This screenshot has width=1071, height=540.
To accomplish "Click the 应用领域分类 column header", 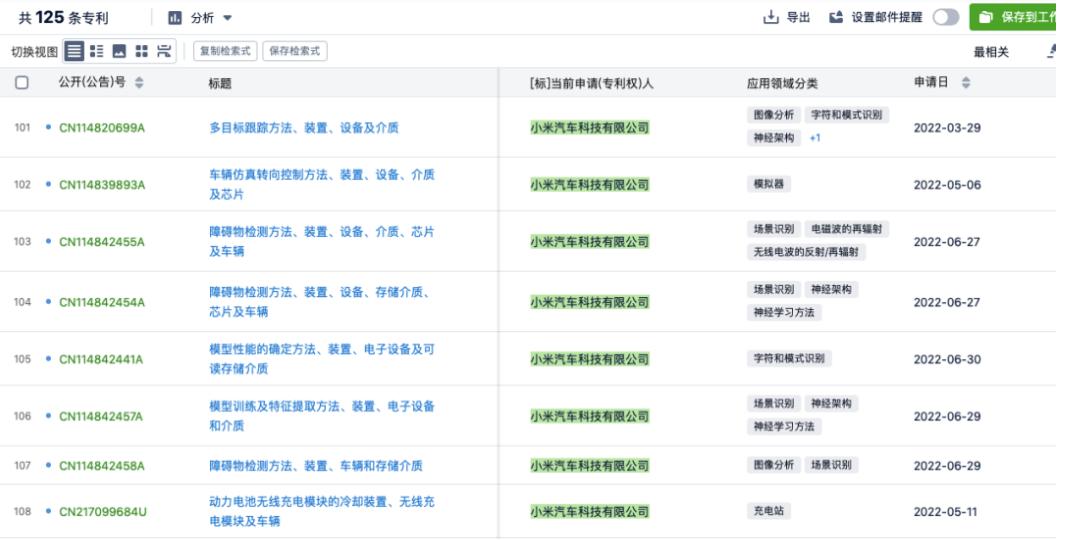I will point(782,83).
